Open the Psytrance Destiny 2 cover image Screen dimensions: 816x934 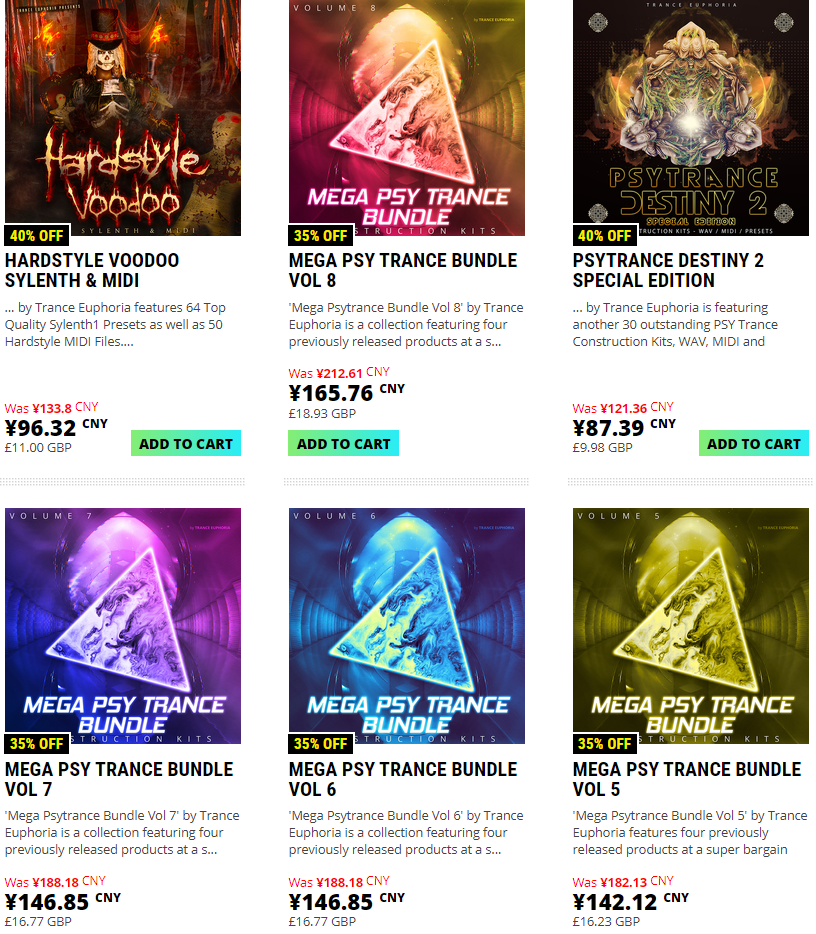(691, 118)
